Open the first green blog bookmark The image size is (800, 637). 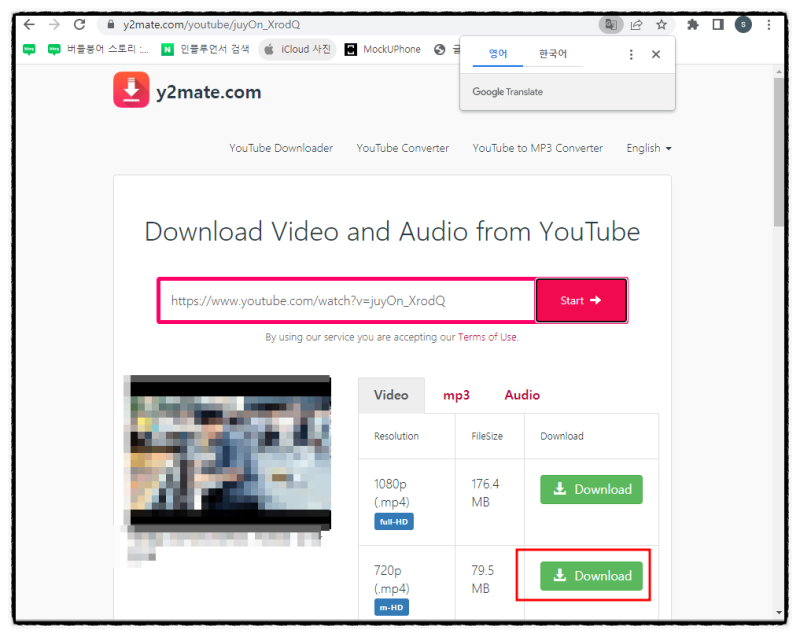[x=29, y=49]
